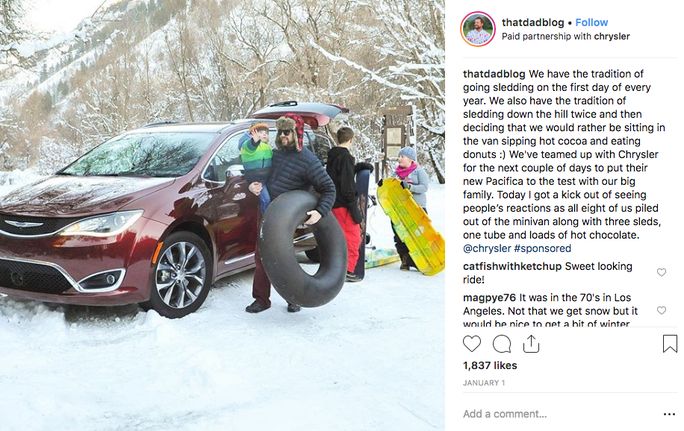Save post with bookmark icon
The image size is (684, 431).
click(670, 344)
